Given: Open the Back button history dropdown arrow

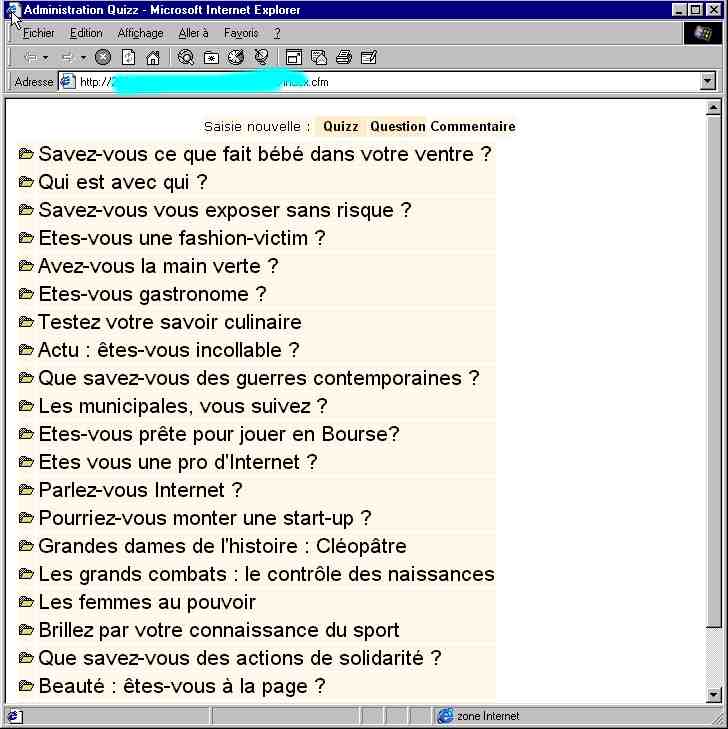Looking at the screenshot, I should point(46,58).
